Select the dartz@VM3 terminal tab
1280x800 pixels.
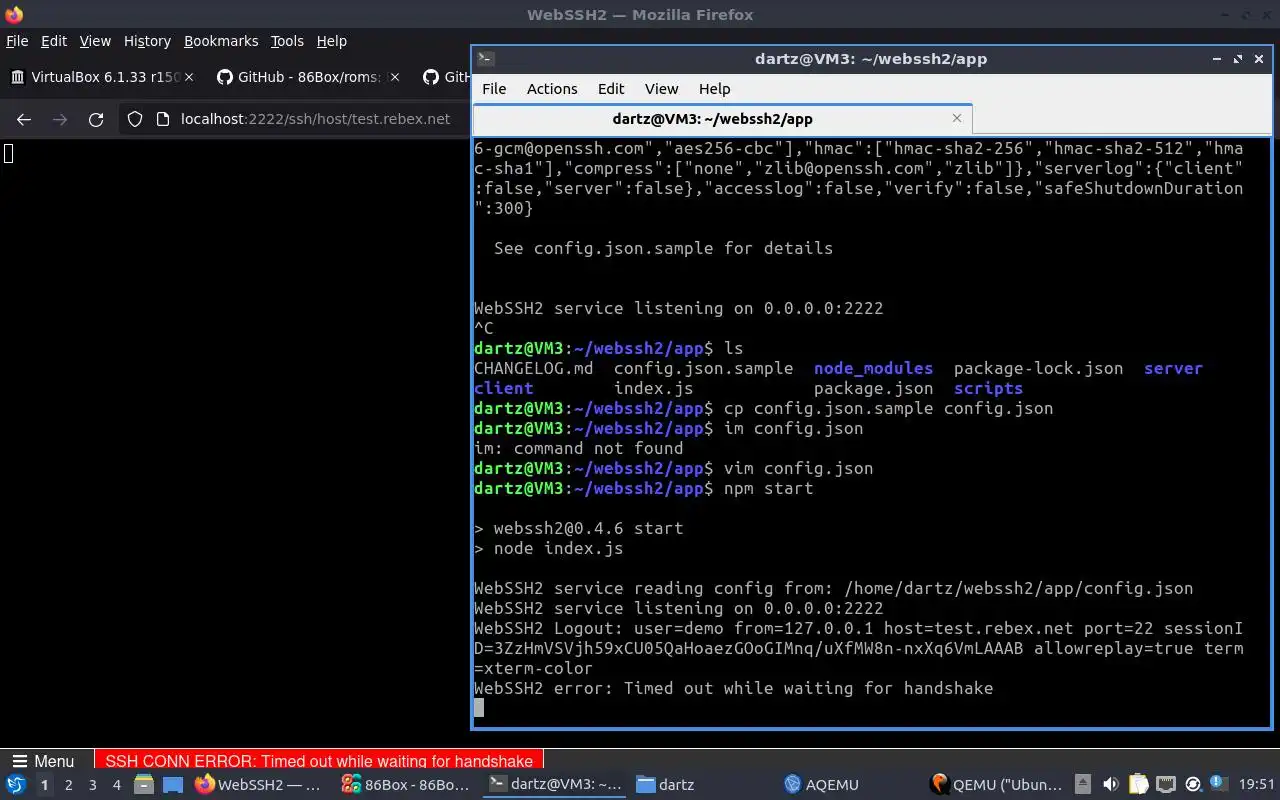pyautogui.click(x=720, y=118)
